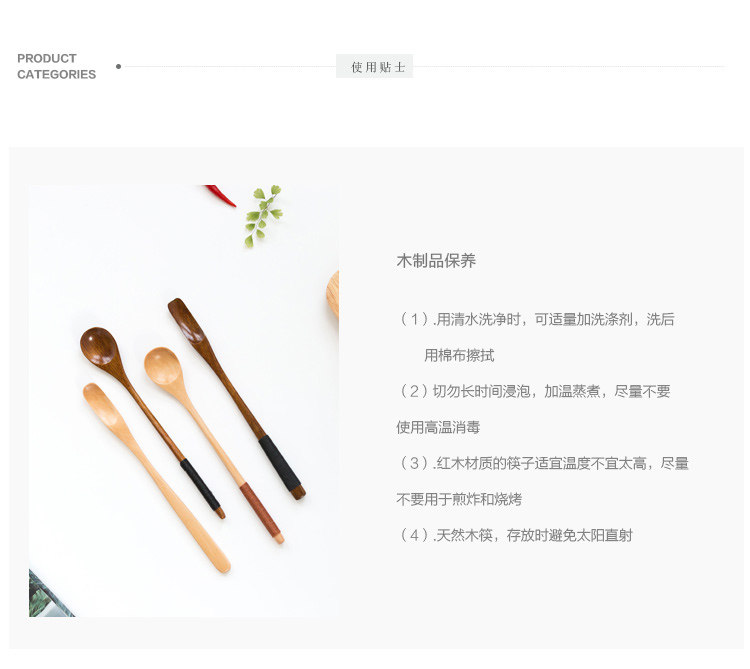Click the 木制品保养 title
This screenshot has height=669, width=750.
[436, 261]
